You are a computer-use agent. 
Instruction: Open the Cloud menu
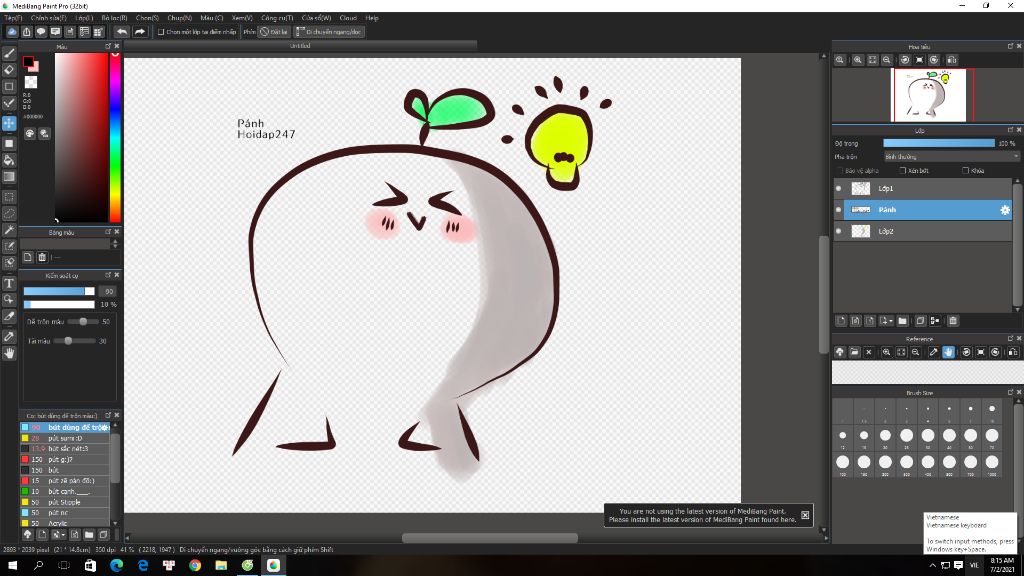(x=348, y=18)
